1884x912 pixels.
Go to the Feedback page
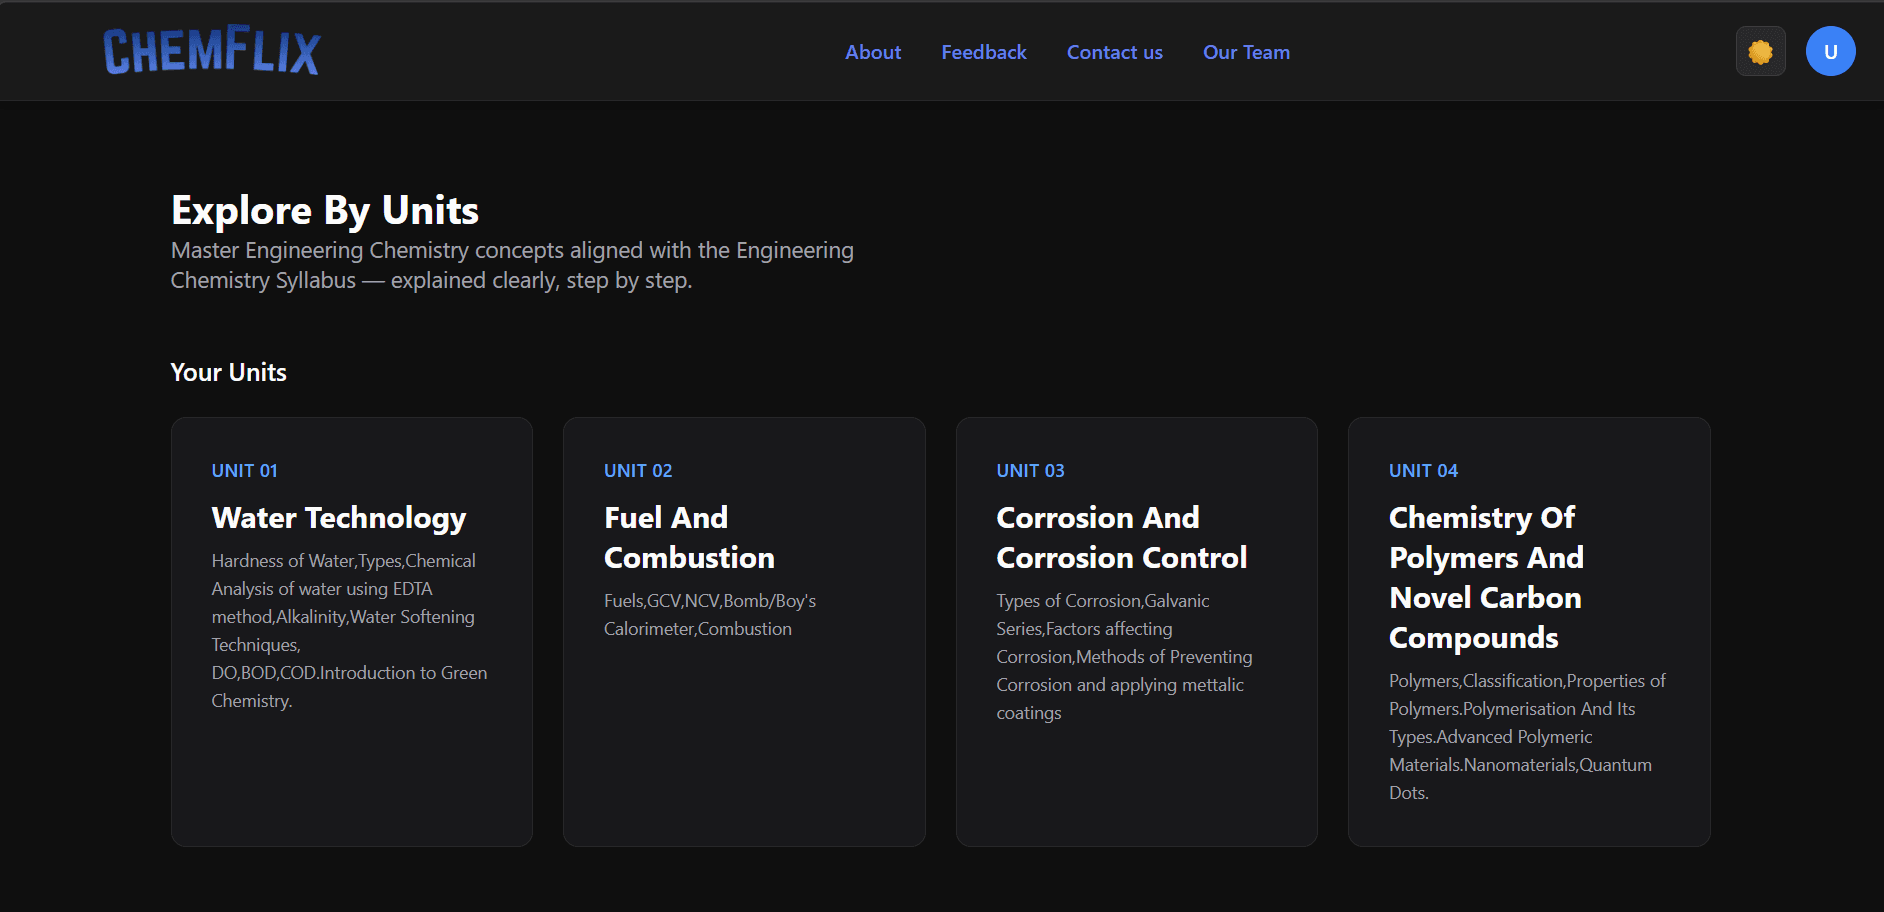(983, 52)
